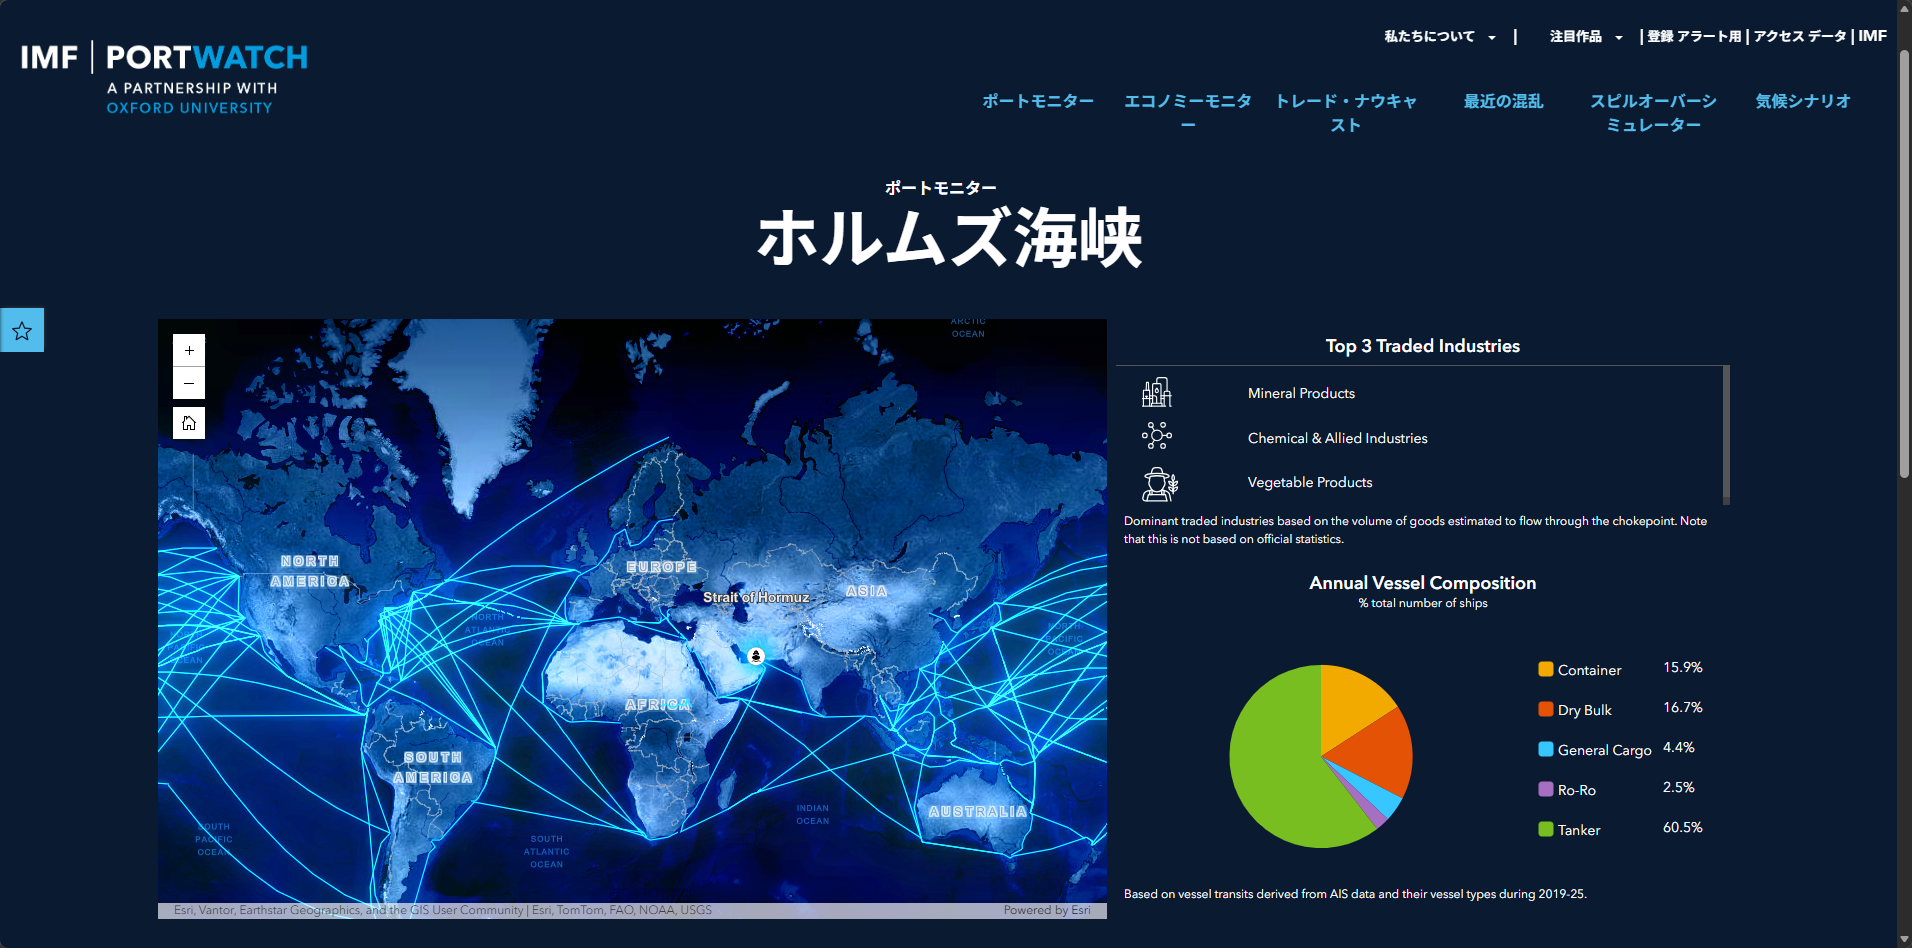This screenshot has width=1912, height=948.
Task: Expand the 注目作品 dropdown menu
Action: 1585,37
